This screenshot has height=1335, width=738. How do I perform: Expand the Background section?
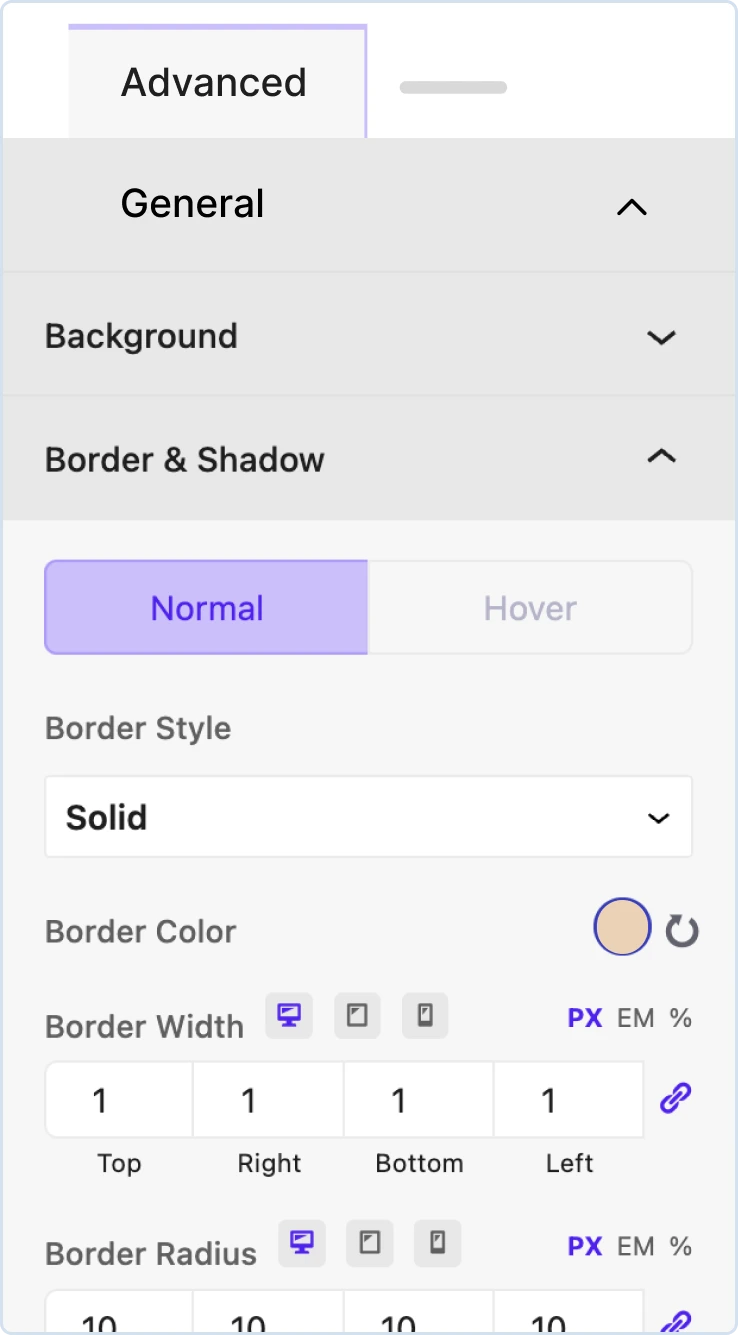pos(368,336)
